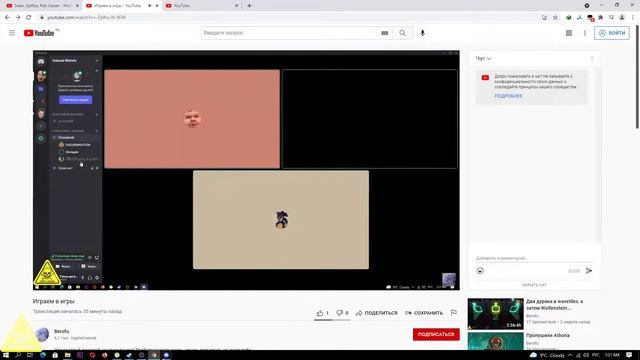Click the Berofu channel avatar
This screenshot has width=640, height=360.
pos(42,334)
